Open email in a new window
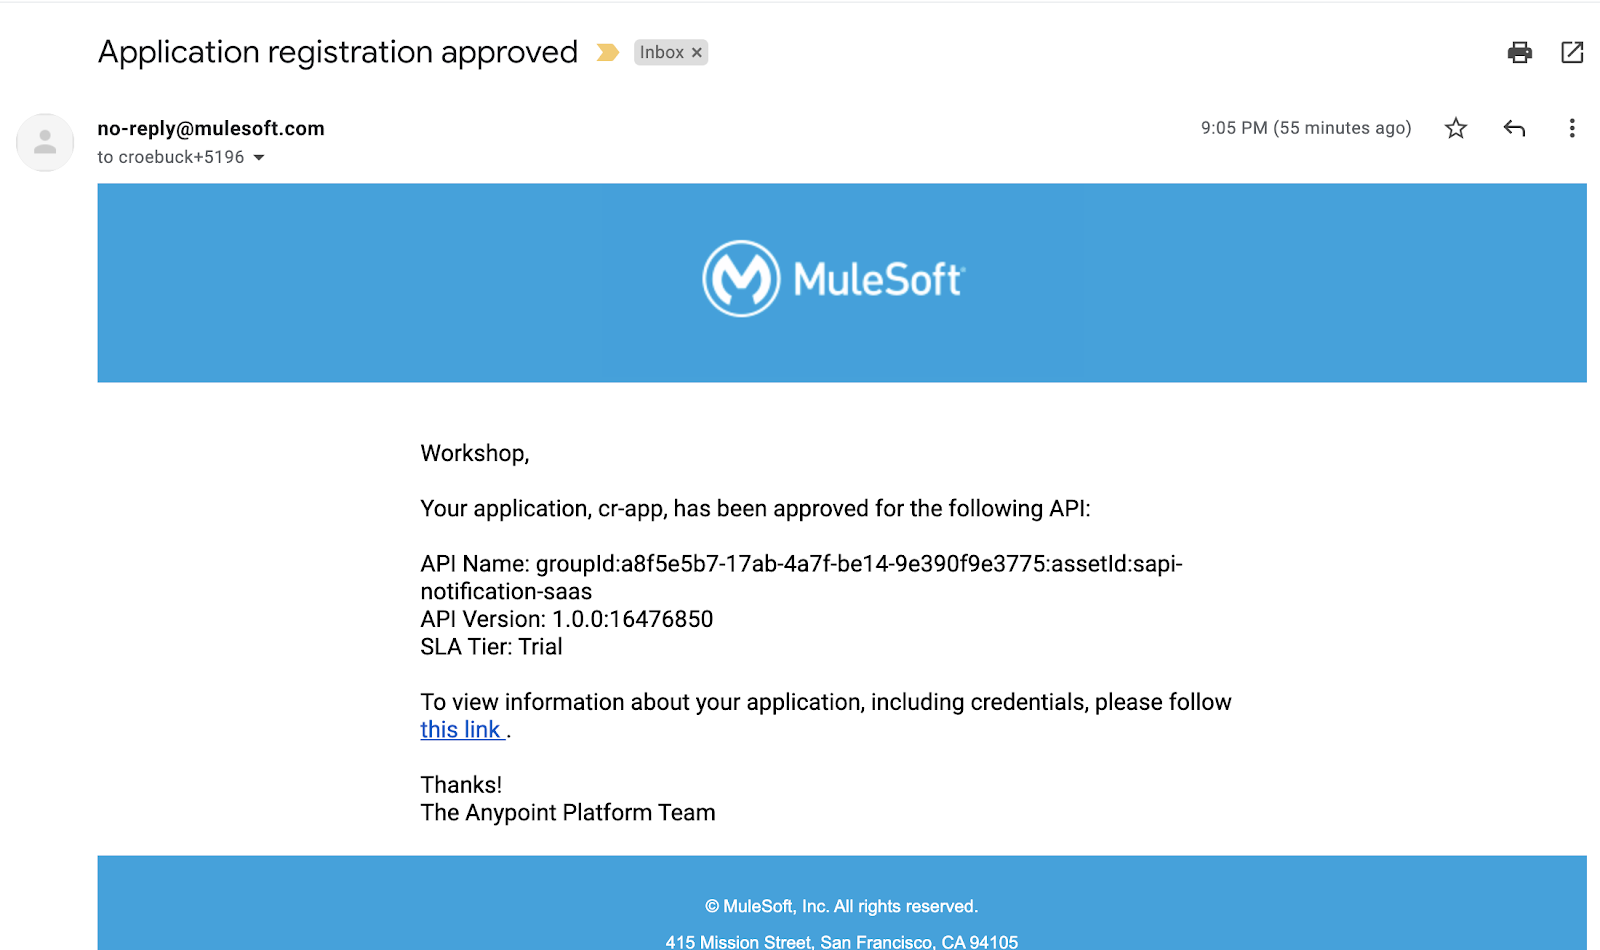The height and width of the screenshot is (950, 1600). [1572, 52]
